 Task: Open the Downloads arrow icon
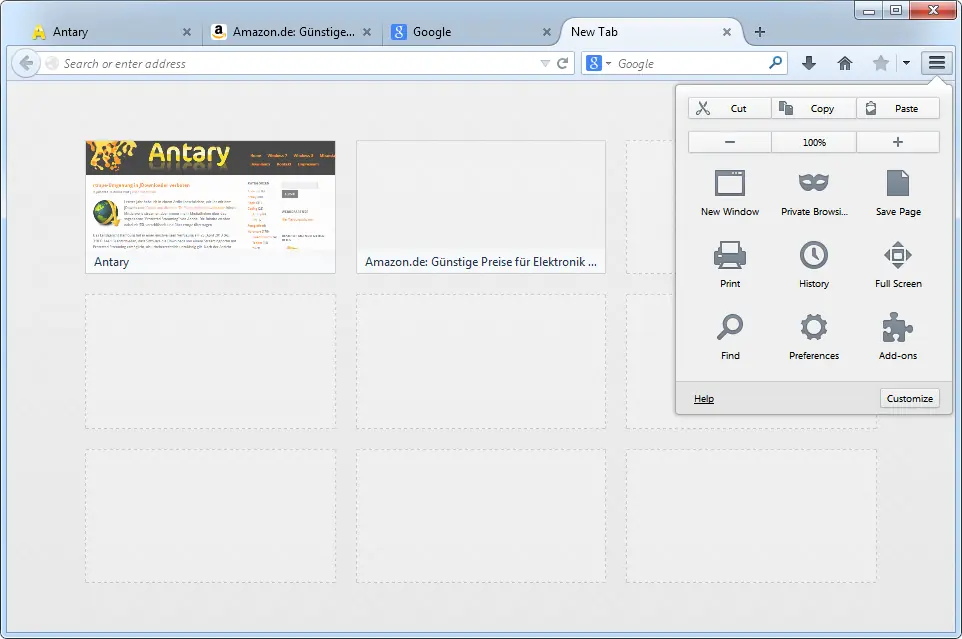click(809, 63)
